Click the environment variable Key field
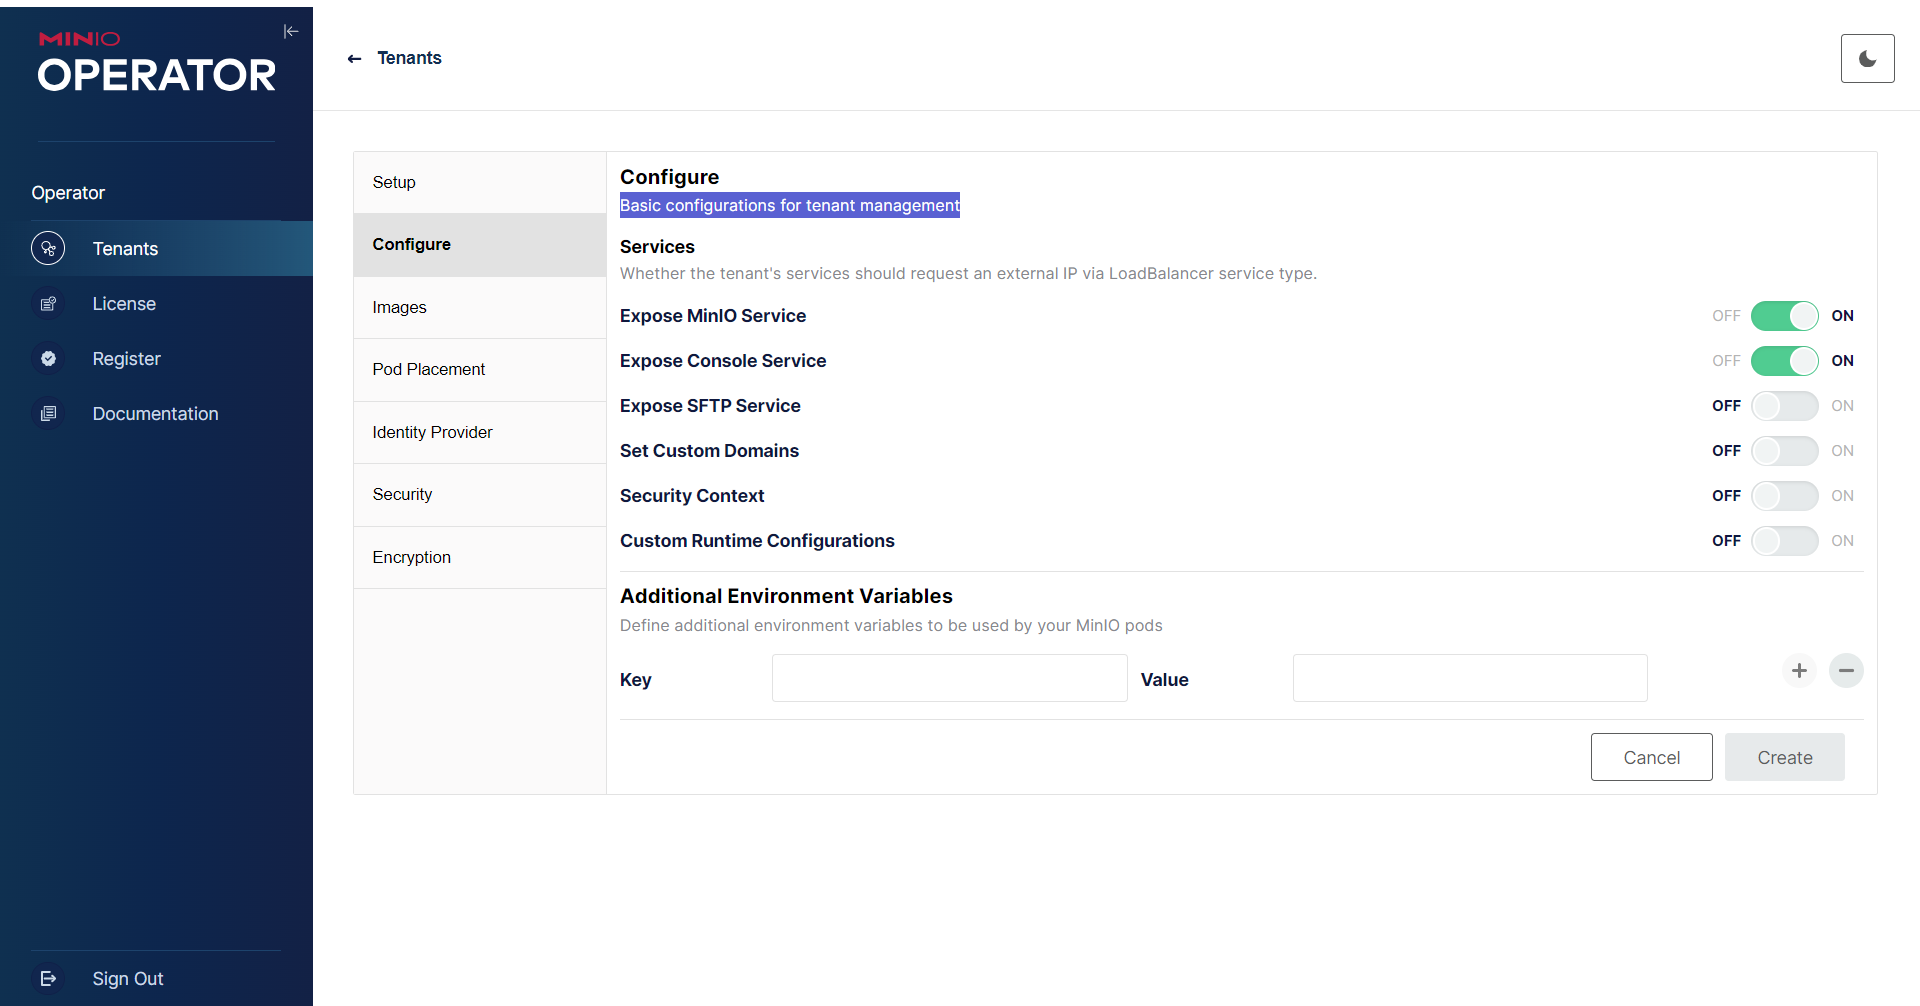 (949, 678)
